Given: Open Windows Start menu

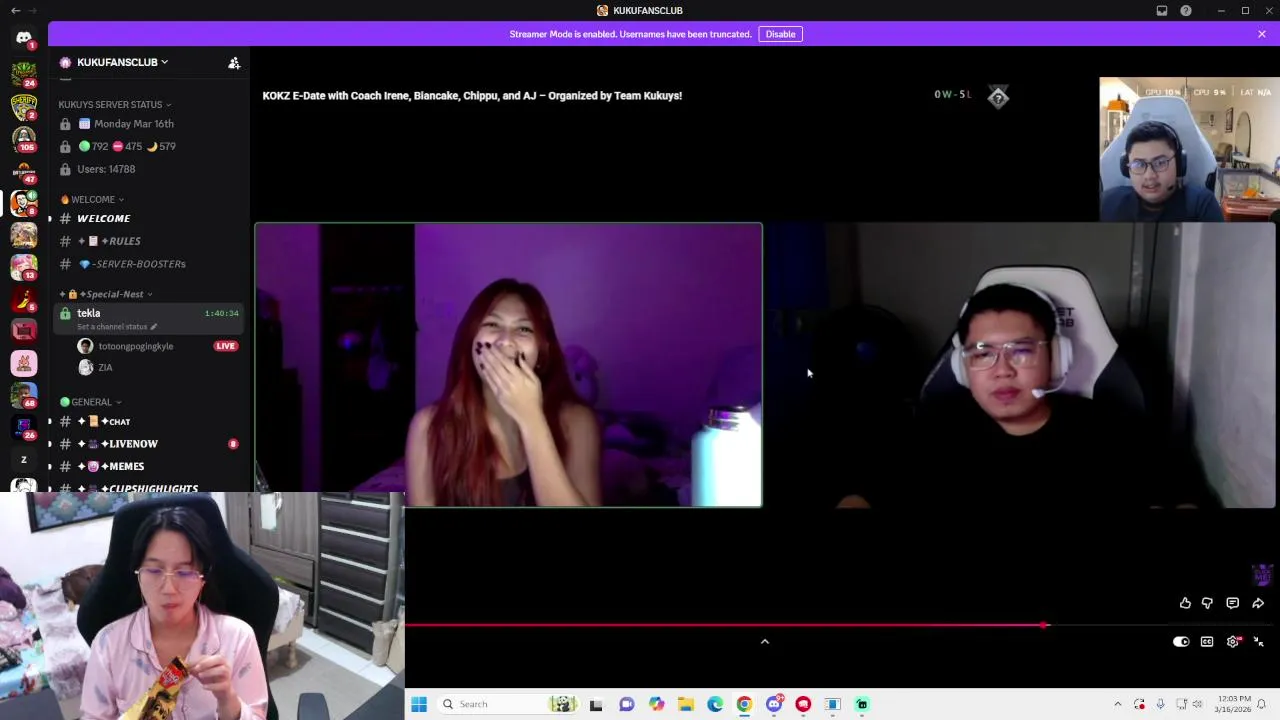Looking at the screenshot, I should pos(419,704).
